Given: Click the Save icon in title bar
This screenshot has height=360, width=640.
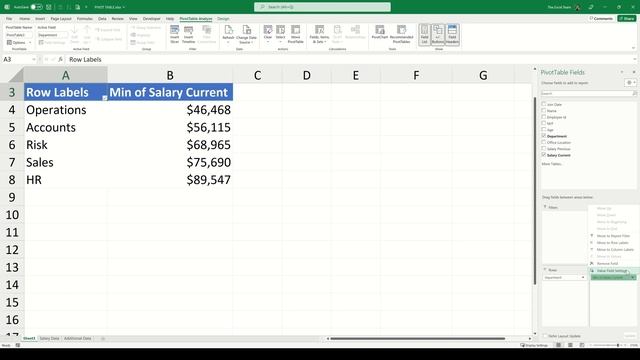Looking at the screenshot, I should [49, 7].
